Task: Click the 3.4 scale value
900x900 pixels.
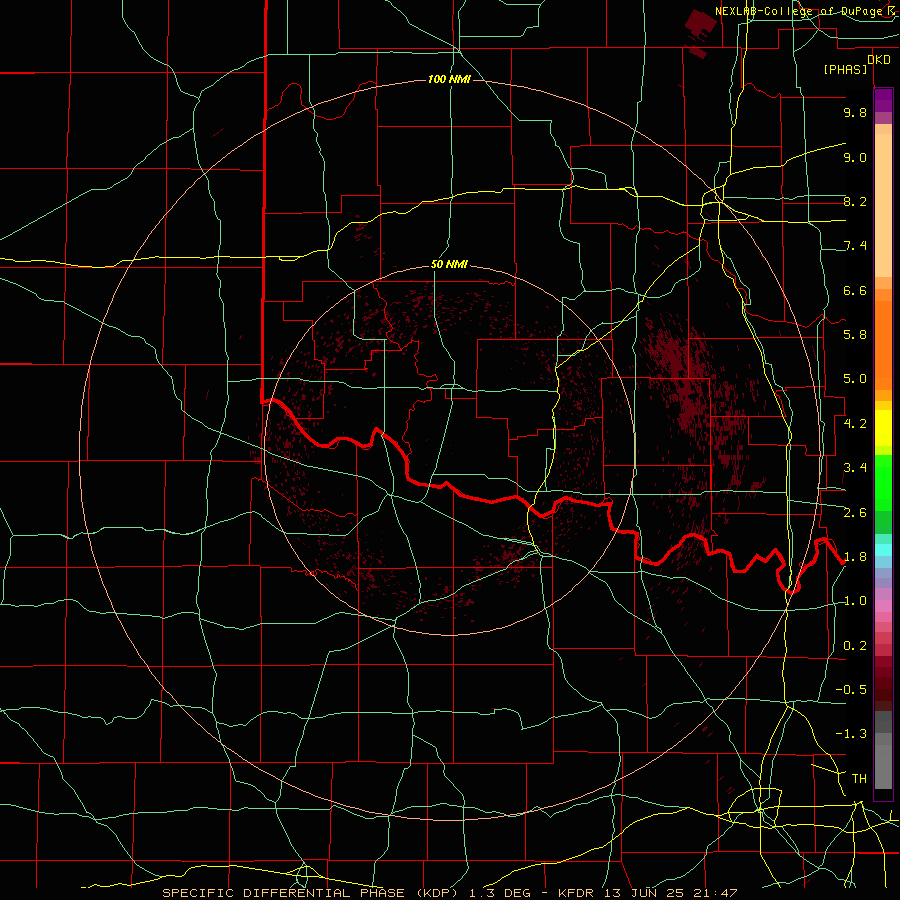Action: [x=855, y=468]
